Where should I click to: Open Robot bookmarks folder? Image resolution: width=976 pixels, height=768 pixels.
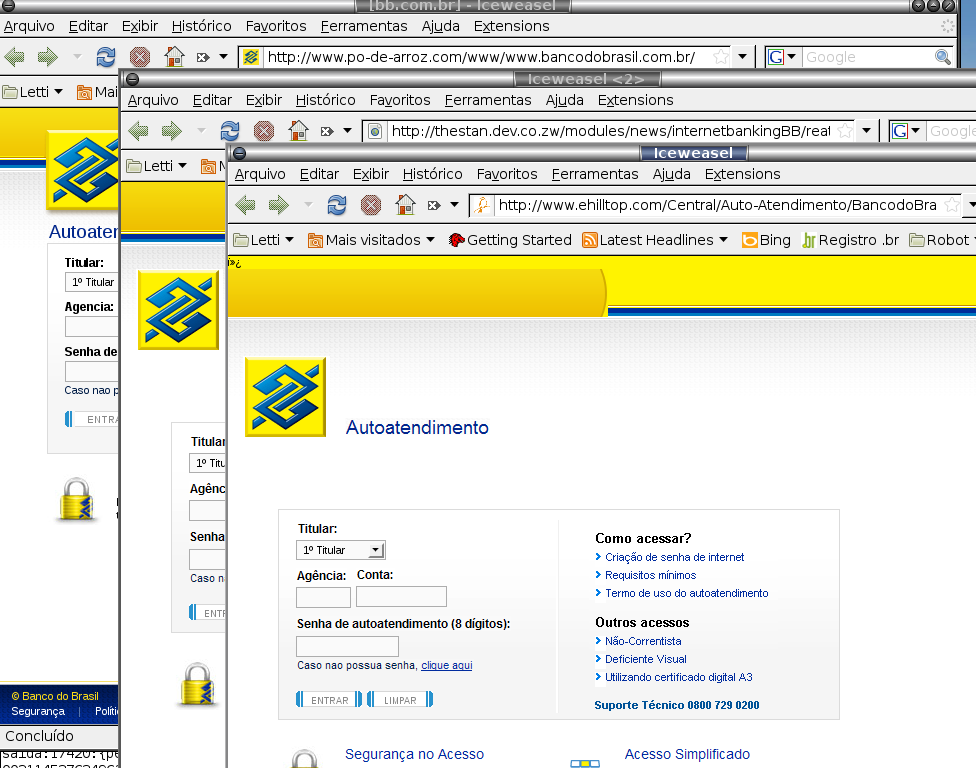click(x=941, y=240)
